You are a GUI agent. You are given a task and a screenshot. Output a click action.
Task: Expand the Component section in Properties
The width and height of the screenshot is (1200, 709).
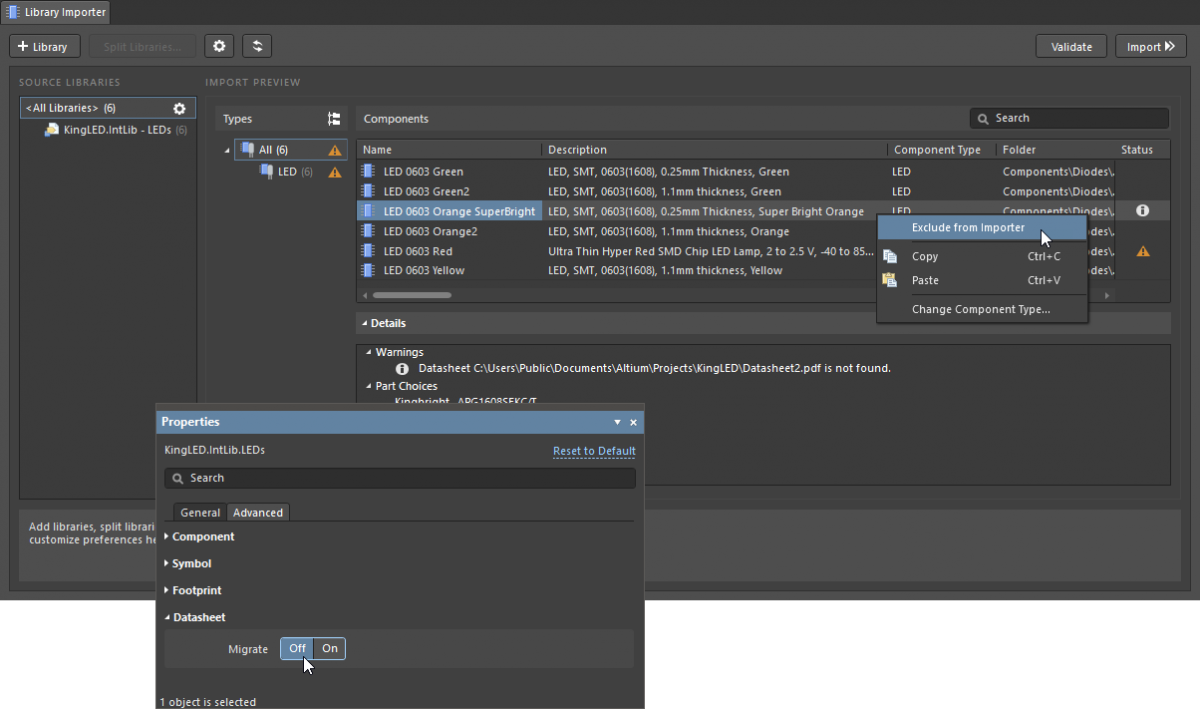click(x=167, y=537)
